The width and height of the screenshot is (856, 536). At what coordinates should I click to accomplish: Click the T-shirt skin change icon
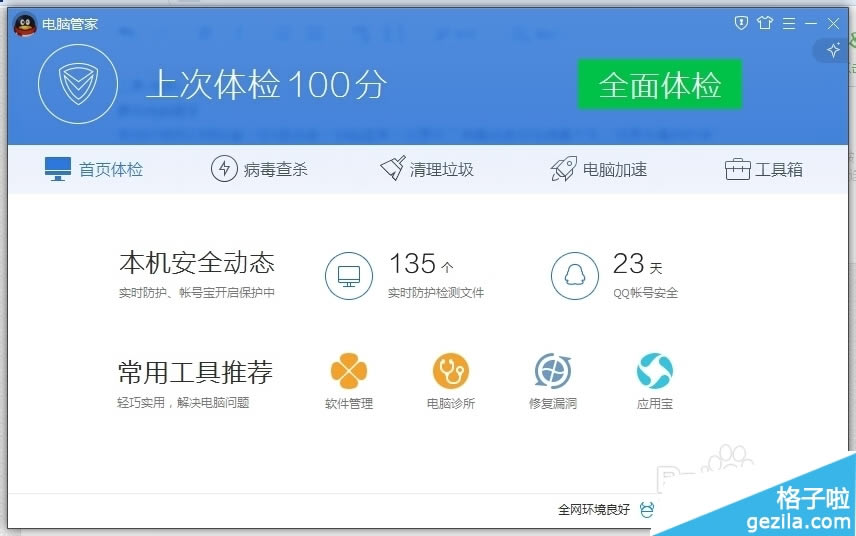point(766,22)
